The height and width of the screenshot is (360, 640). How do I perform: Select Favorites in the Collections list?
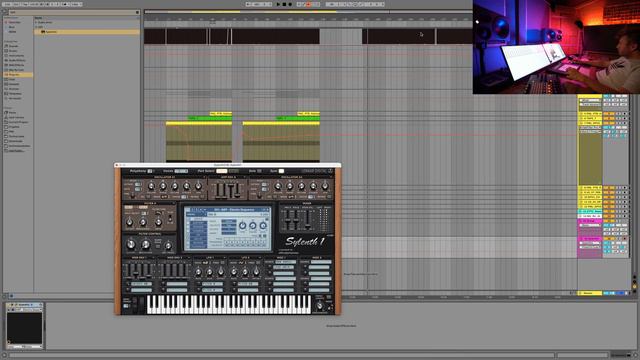14,22
